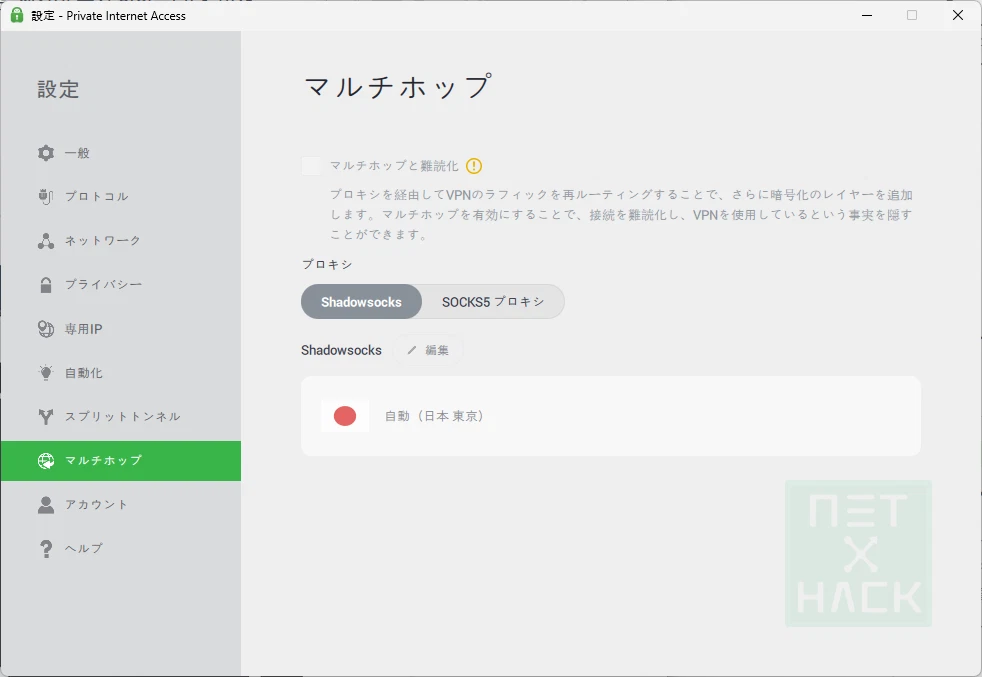Select the 一般 settings gear icon
982x677 pixels.
click(x=45, y=152)
